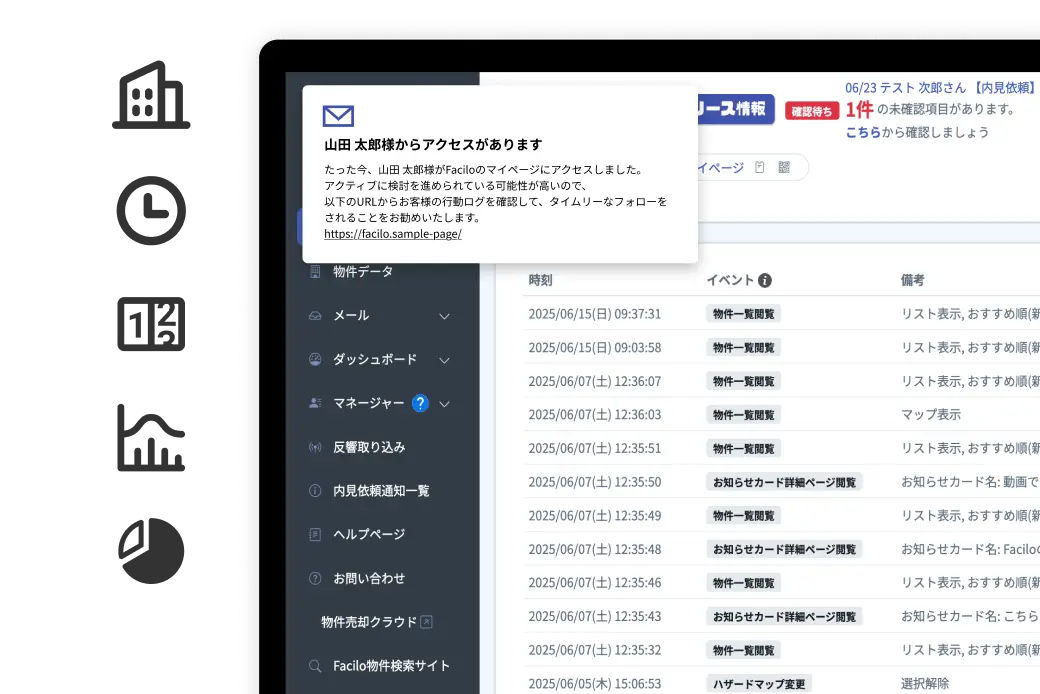Open ヘルプページ from the sidebar
Image resolution: width=1040 pixels, height=694 pixels.
pos(369,535)
